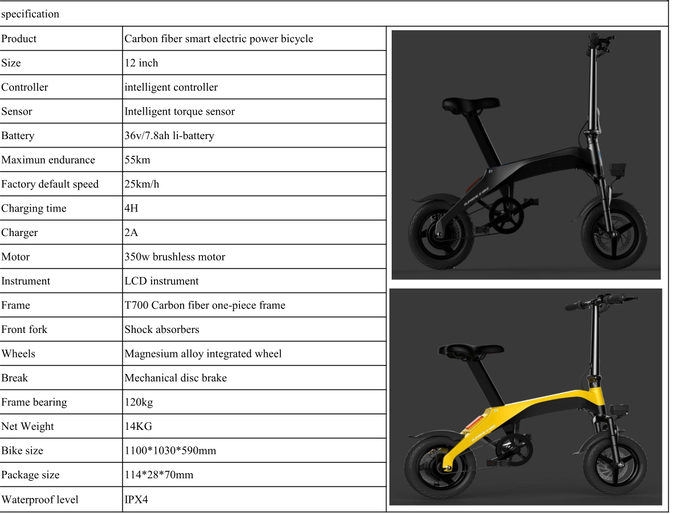Screen dimensions: 675x514
Task: Select 'Carbon fiber smart electric power bicycle' cell
Action: pyautogui.click(x=254, y=39)
